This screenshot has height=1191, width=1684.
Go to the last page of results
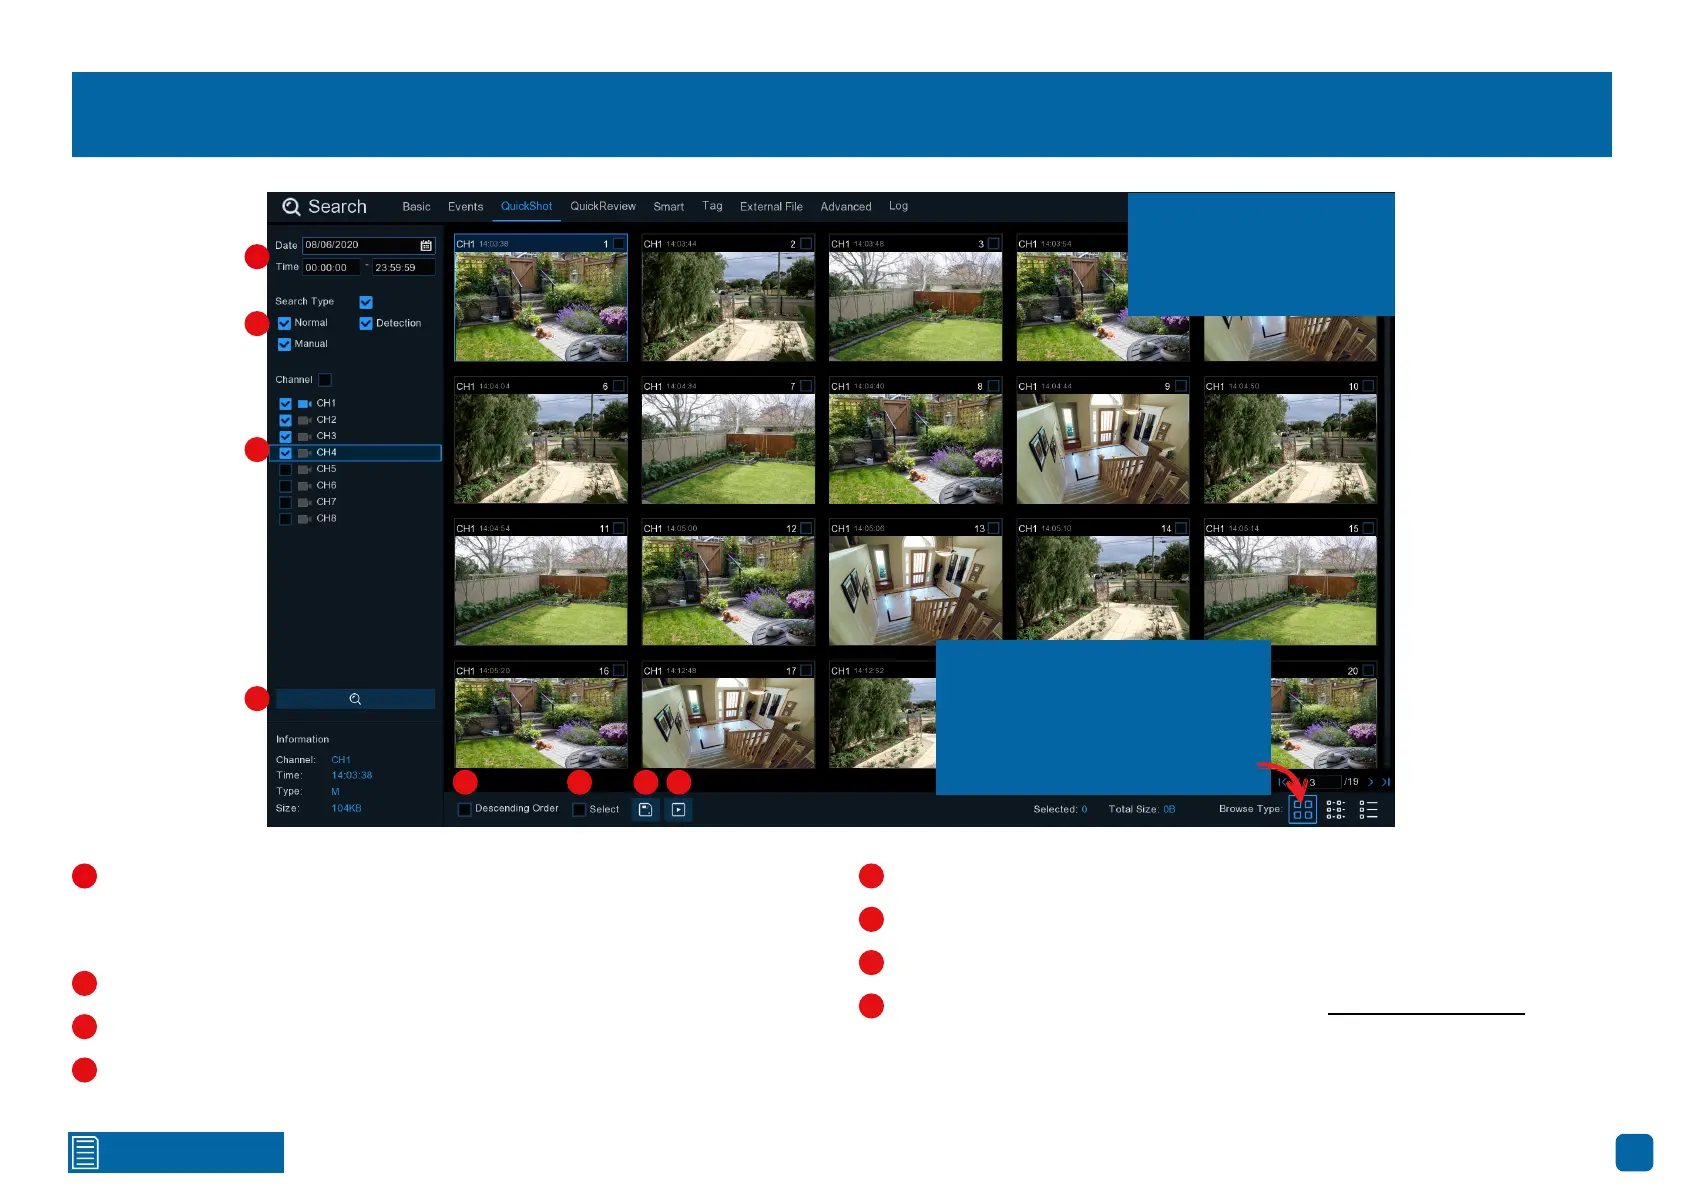(1386, 782)
